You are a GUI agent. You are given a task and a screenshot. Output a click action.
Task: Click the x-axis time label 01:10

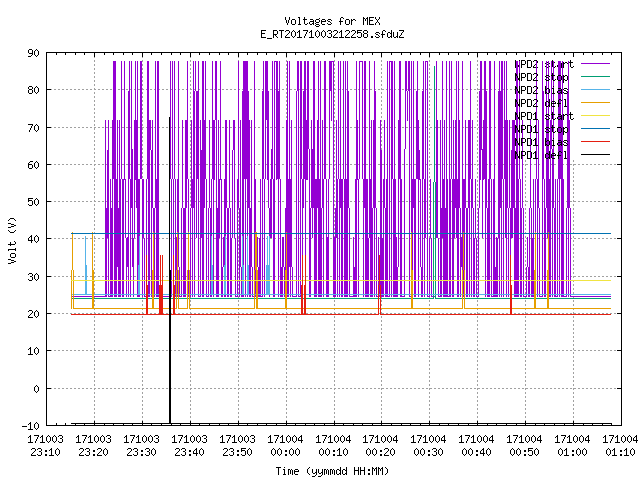click(x=620, y=452)
